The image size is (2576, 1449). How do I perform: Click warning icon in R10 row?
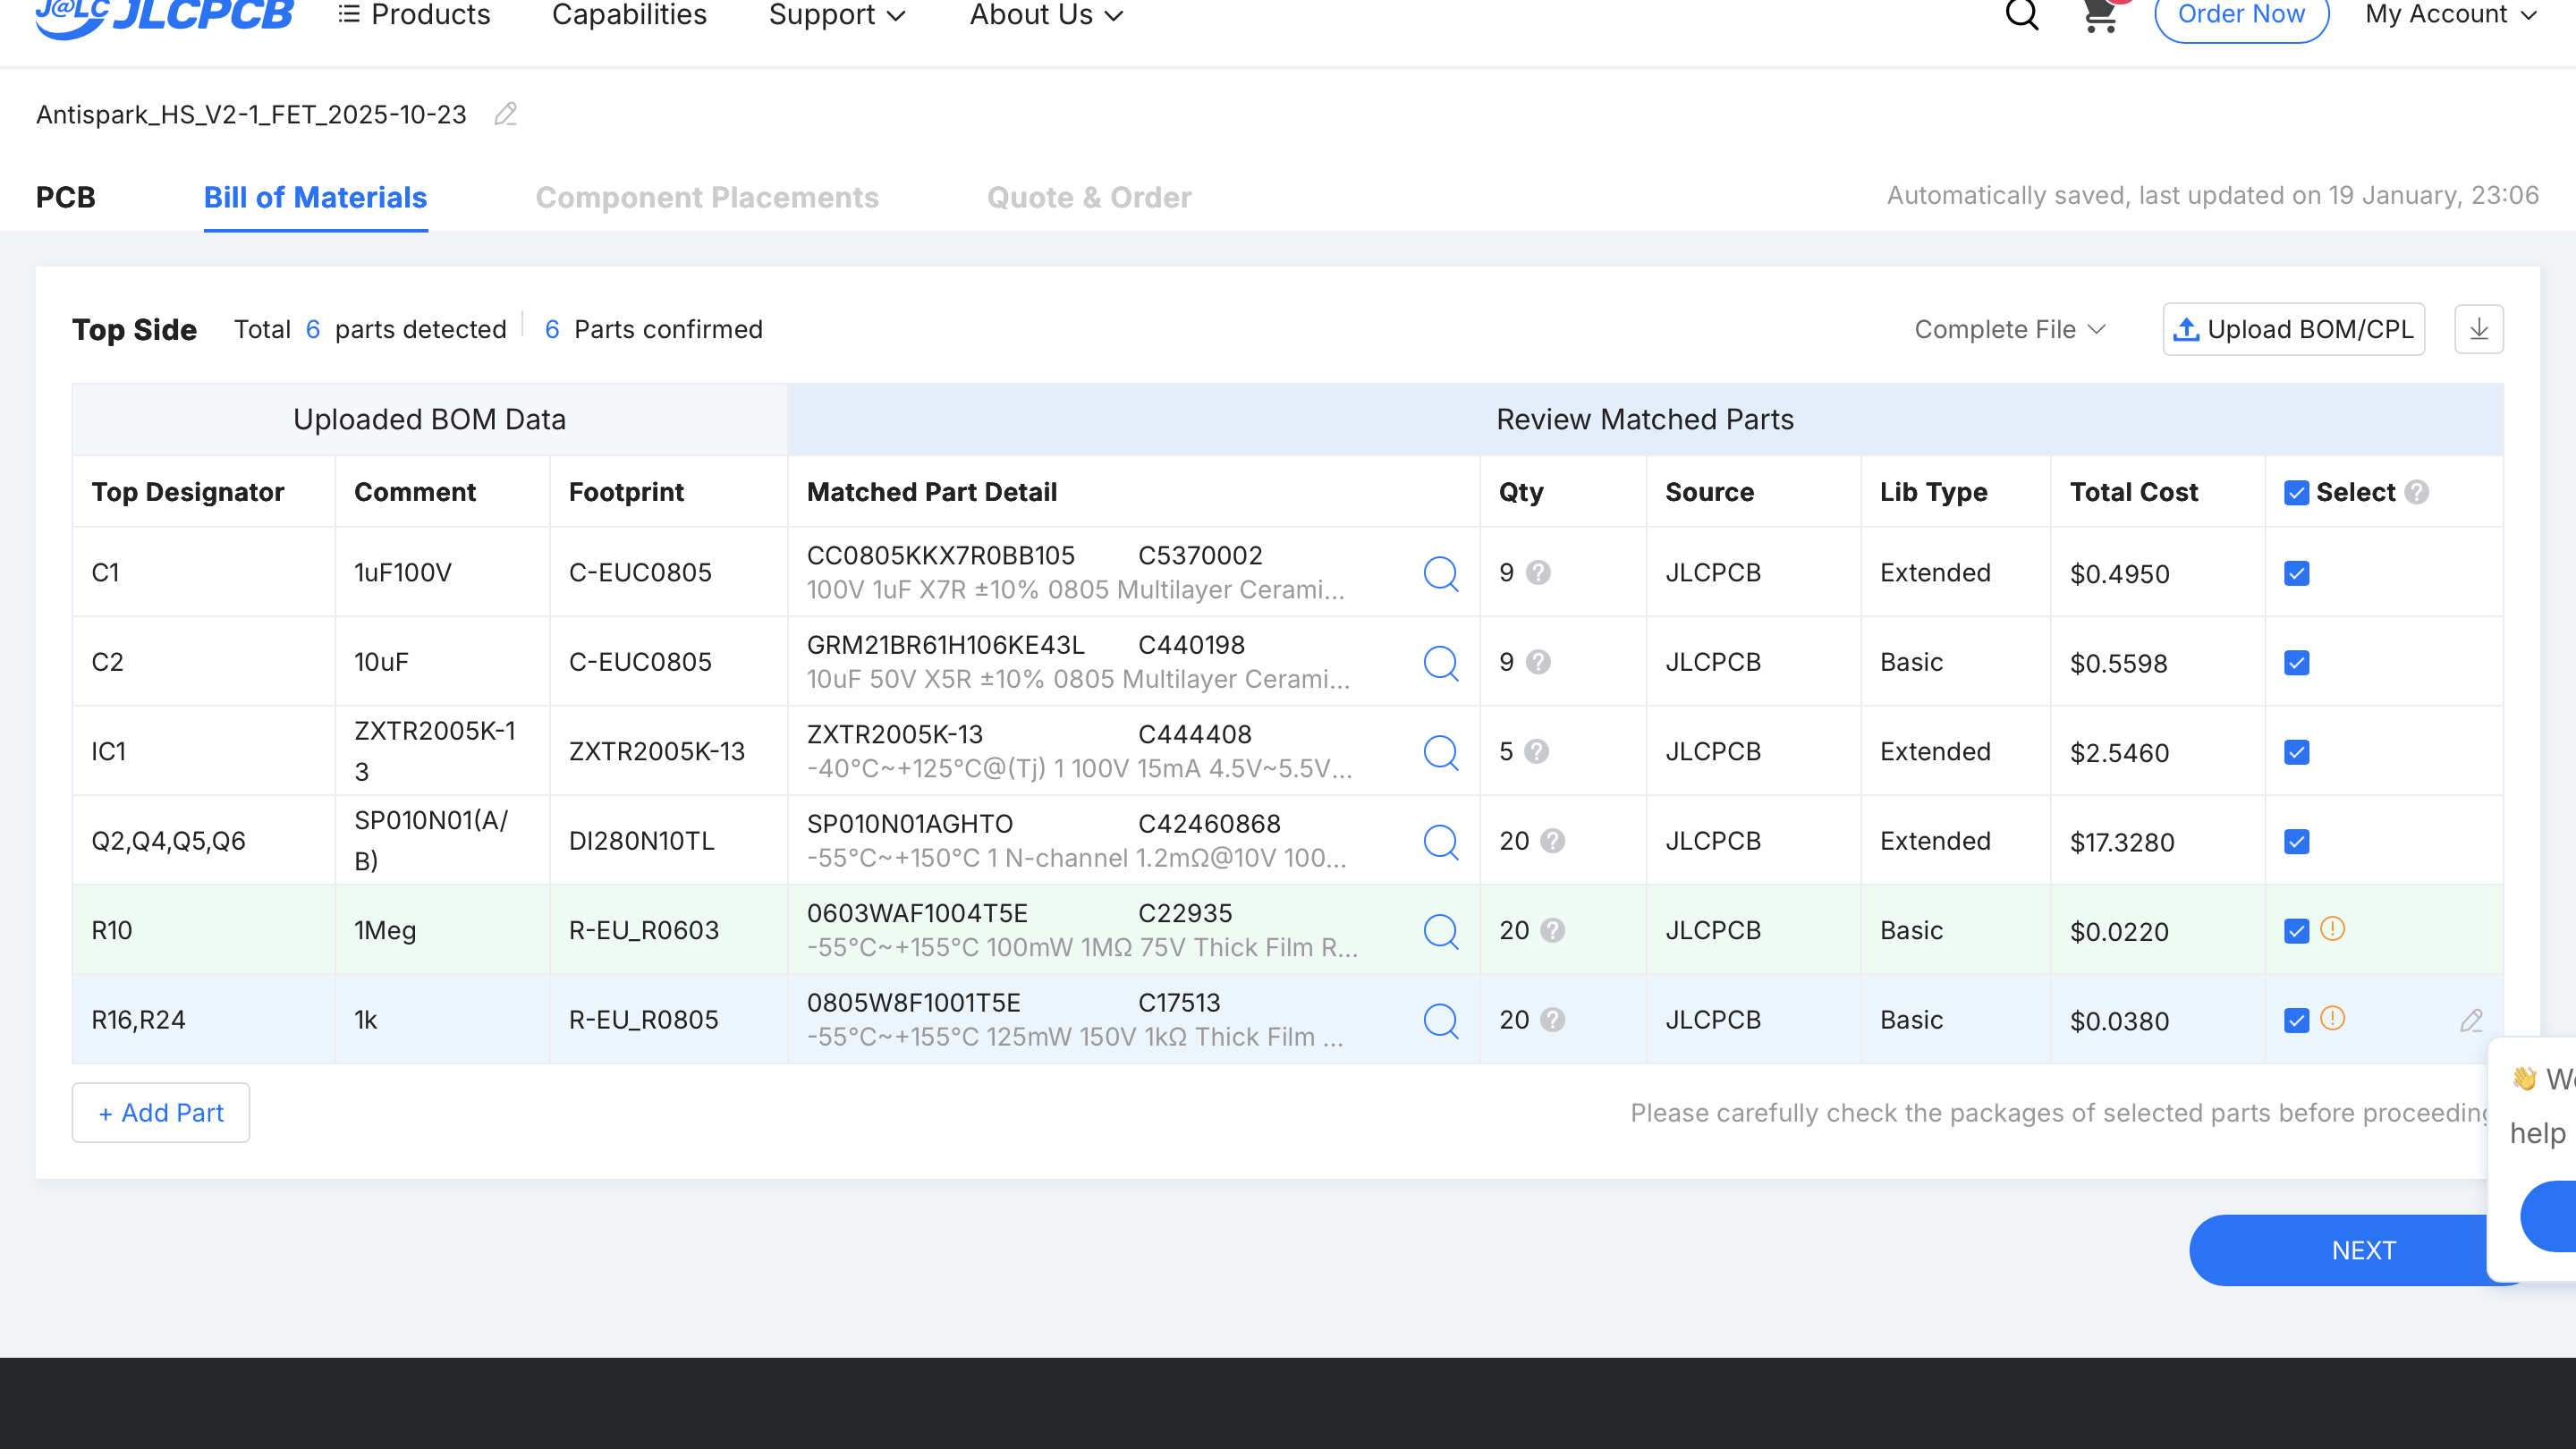tap(2332, 929)
